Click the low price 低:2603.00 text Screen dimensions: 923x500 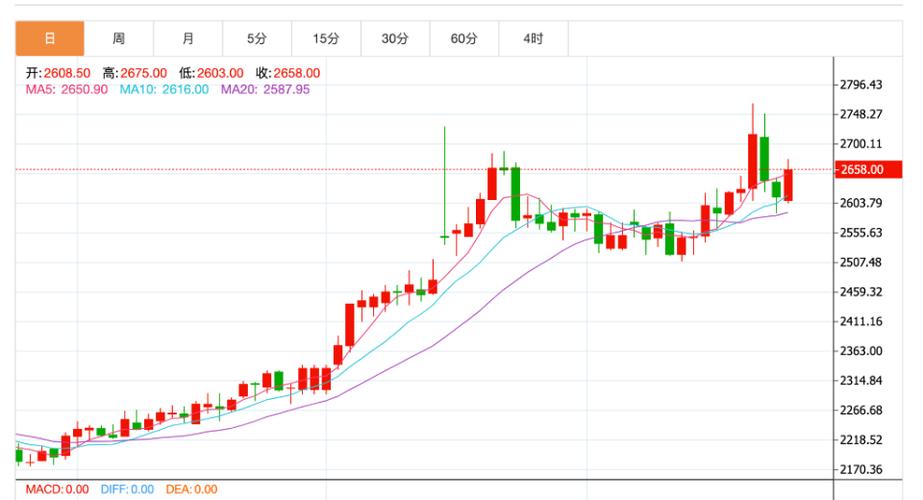coord(211,73)
